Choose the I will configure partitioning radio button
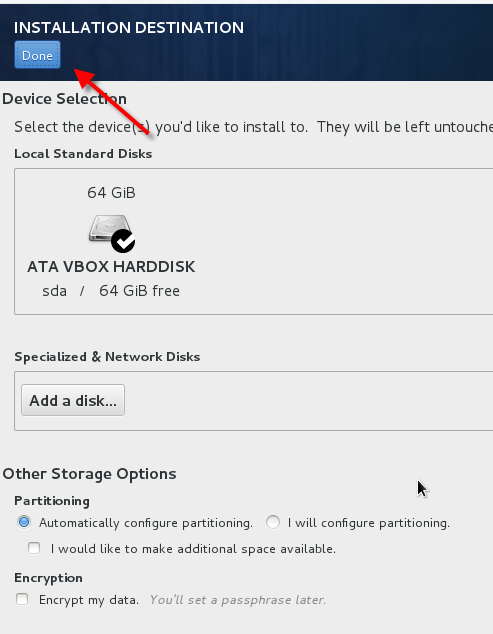Screen dimensions: 493x634 coord(273,522)
